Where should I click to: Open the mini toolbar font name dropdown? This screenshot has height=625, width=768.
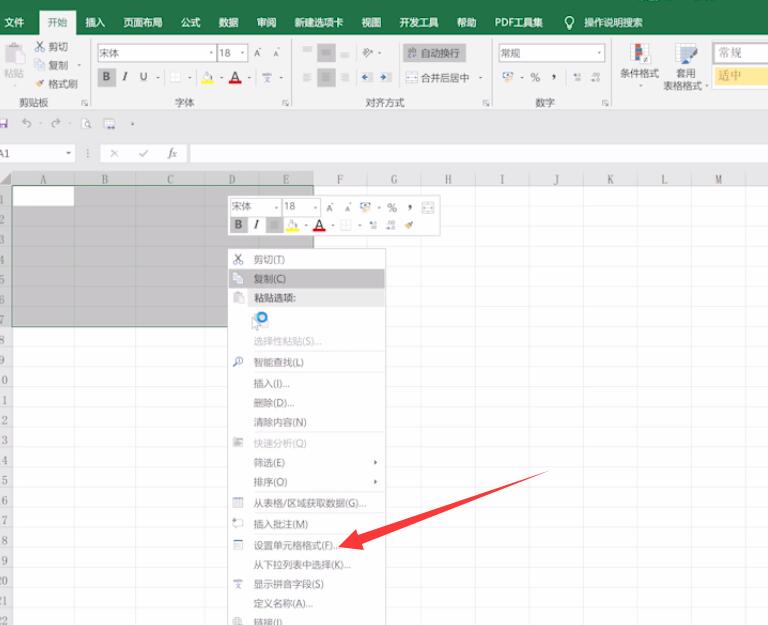276,207
